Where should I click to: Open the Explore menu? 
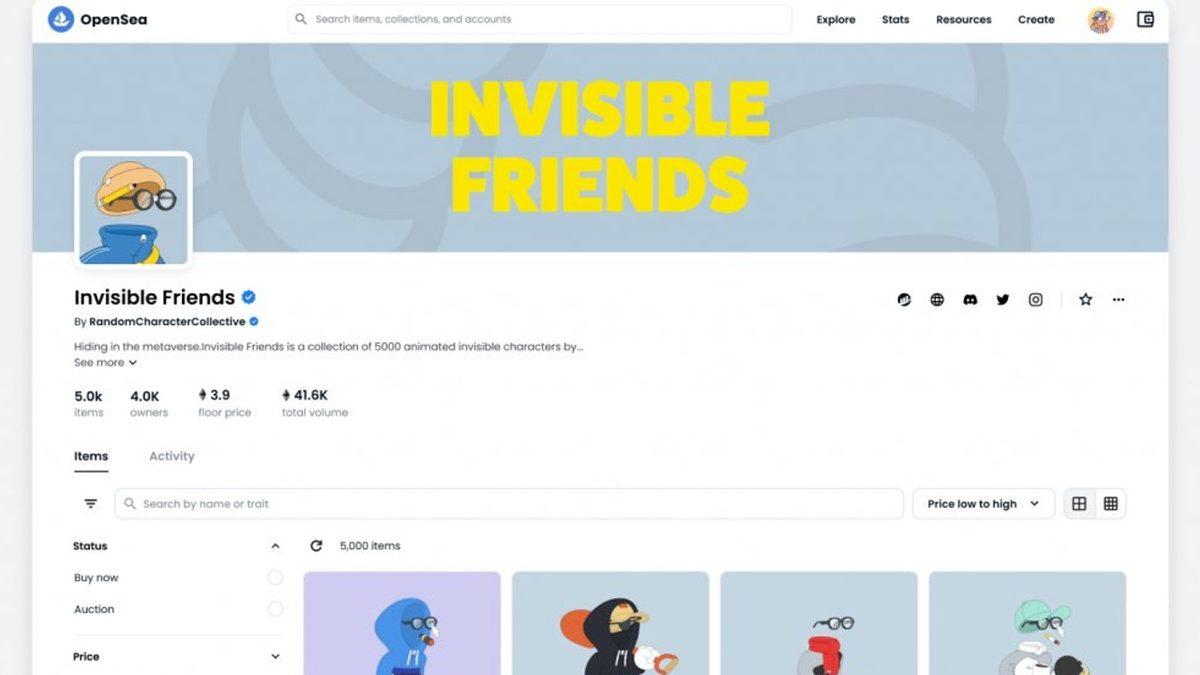point(836,19)
